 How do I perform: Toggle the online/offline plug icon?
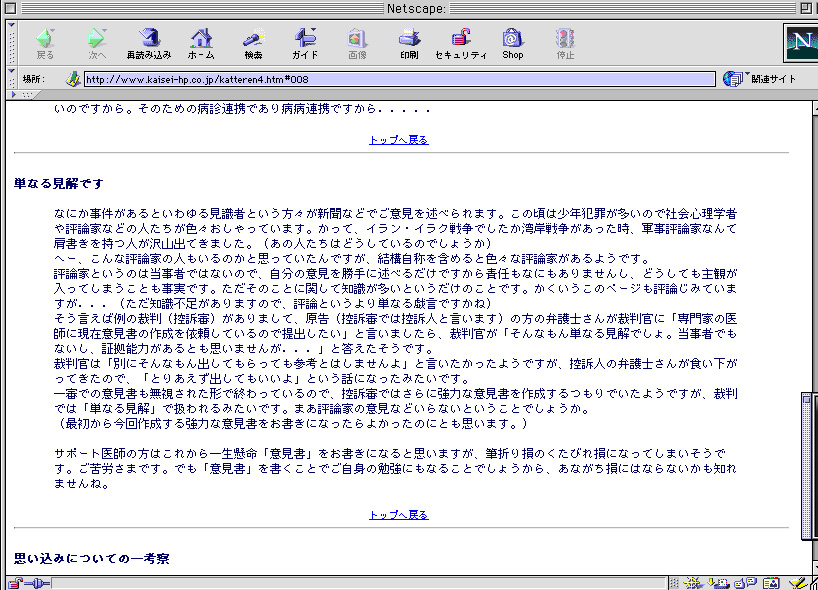[x=38, y=583]
